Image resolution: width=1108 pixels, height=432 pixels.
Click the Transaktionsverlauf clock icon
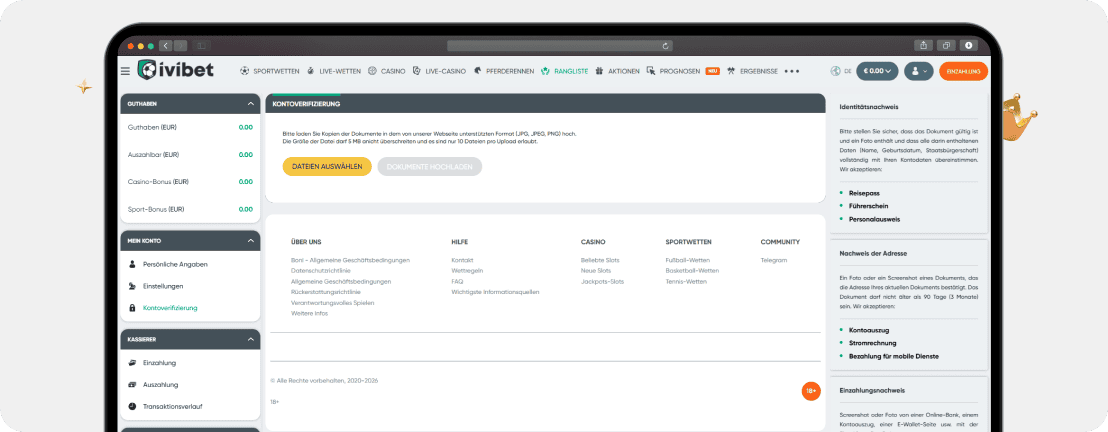(132, 407)
